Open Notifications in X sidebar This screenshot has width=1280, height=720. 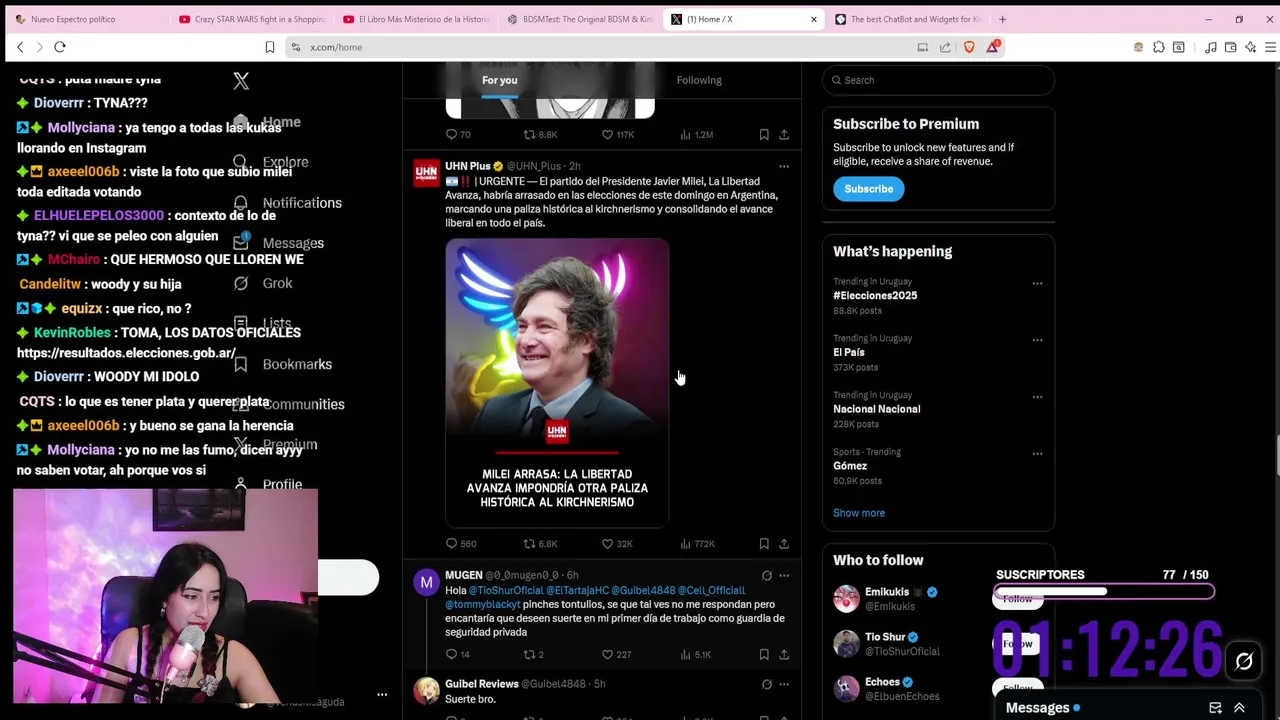tap(288, 203)
